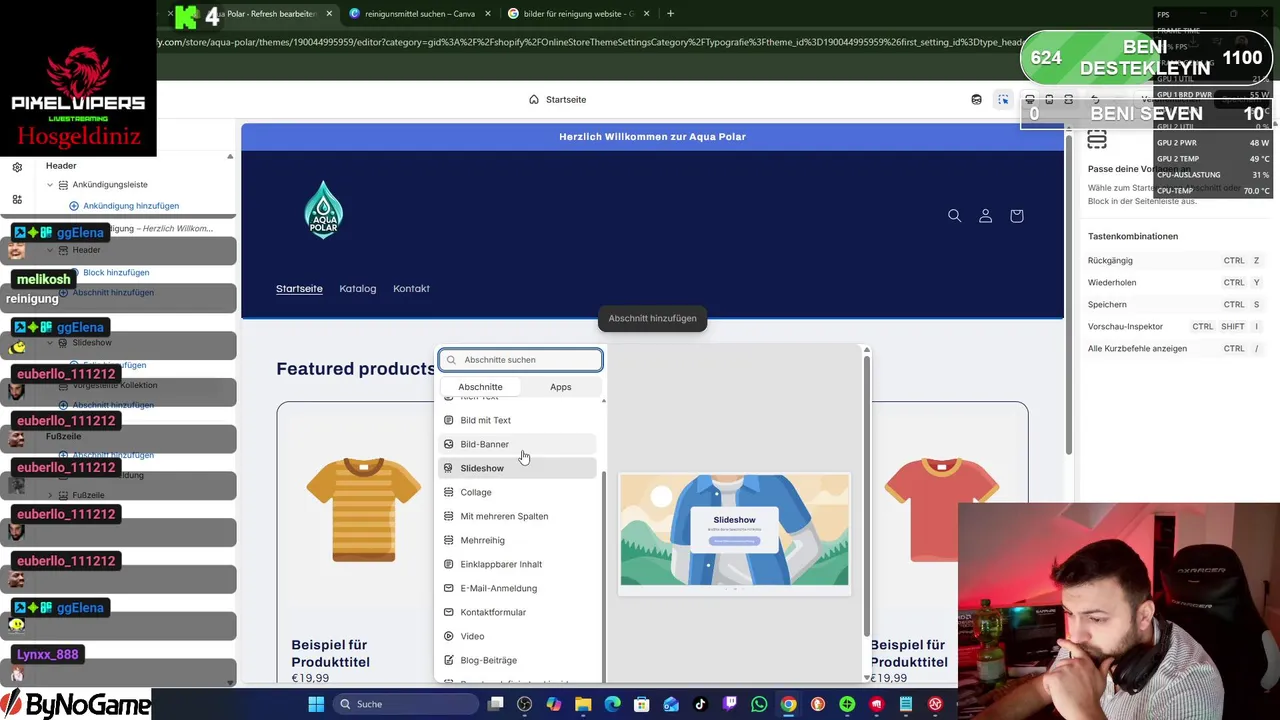
Task: Switch to mobile preview icon
Action: [1049, 99]
